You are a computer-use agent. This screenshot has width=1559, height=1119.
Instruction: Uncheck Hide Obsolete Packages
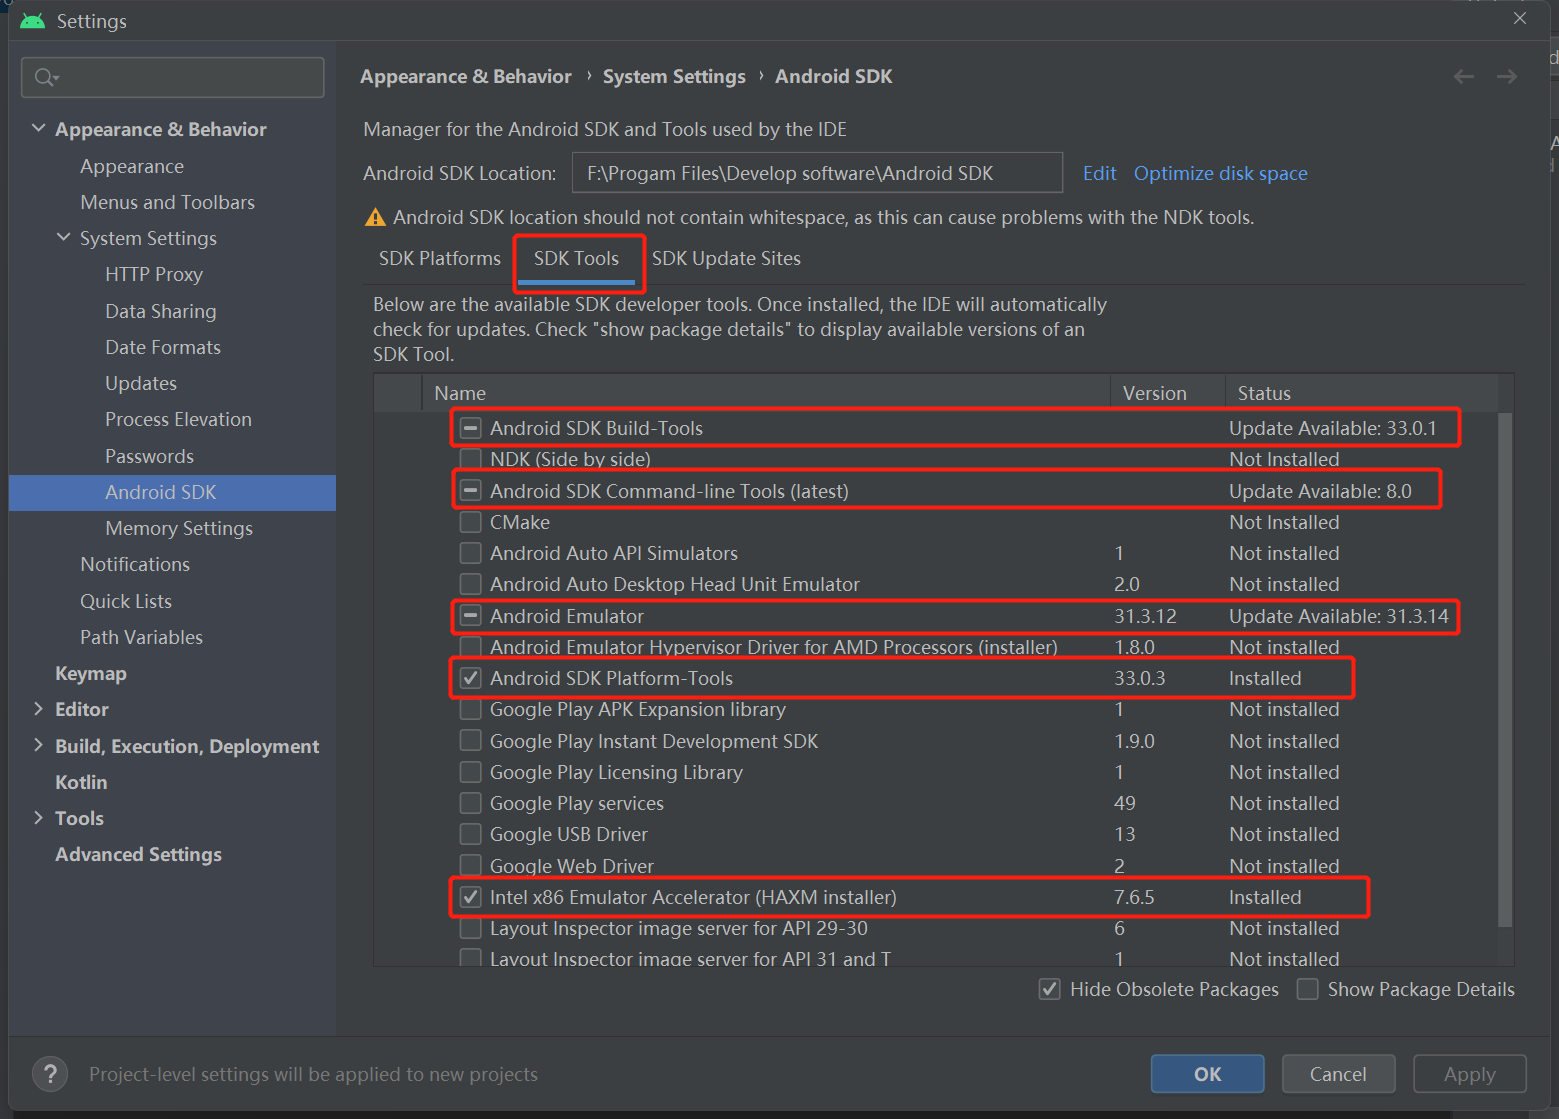(x=1049, y=989)
